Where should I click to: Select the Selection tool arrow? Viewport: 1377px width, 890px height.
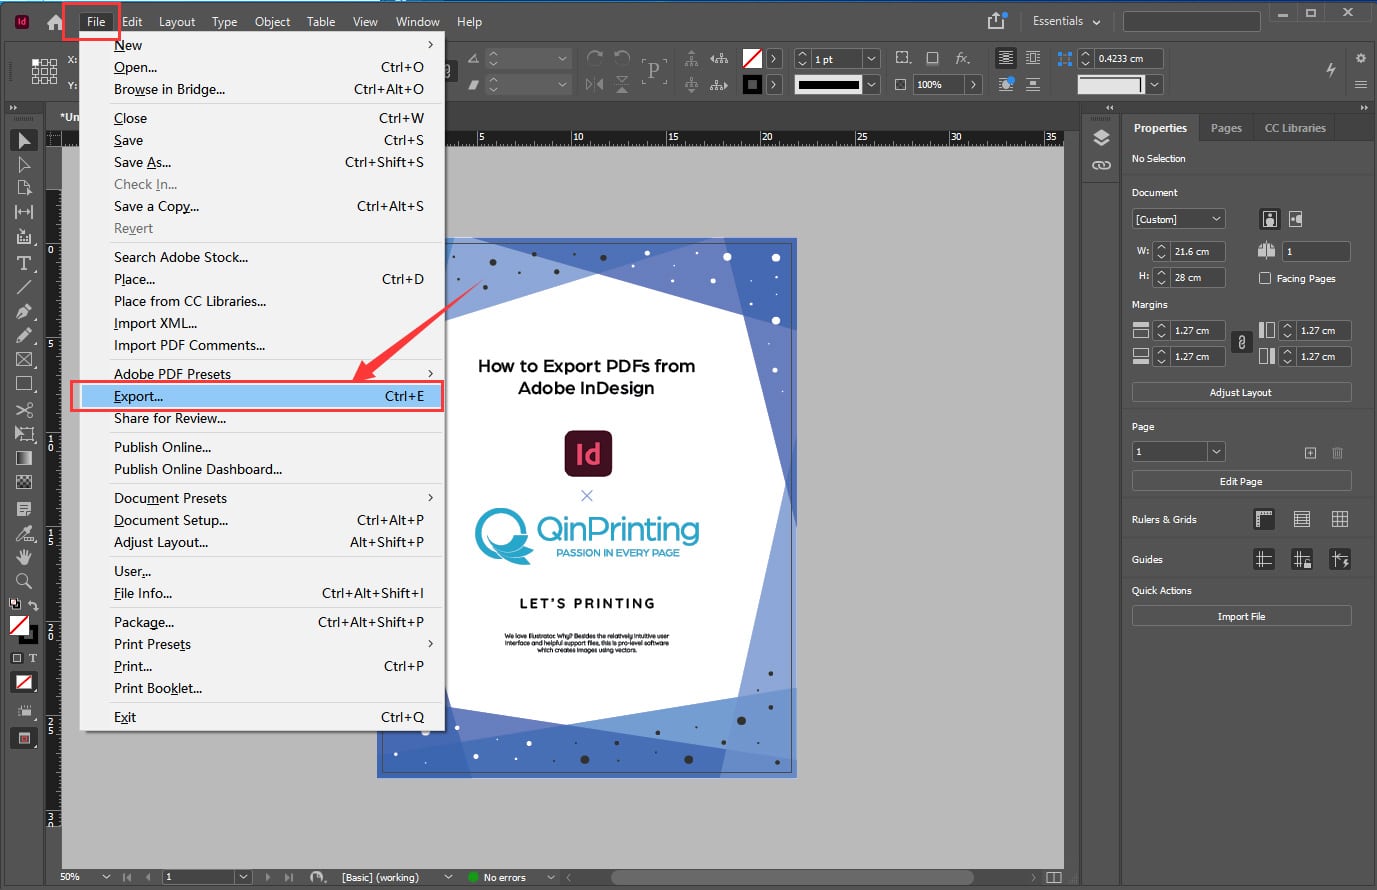24,140
